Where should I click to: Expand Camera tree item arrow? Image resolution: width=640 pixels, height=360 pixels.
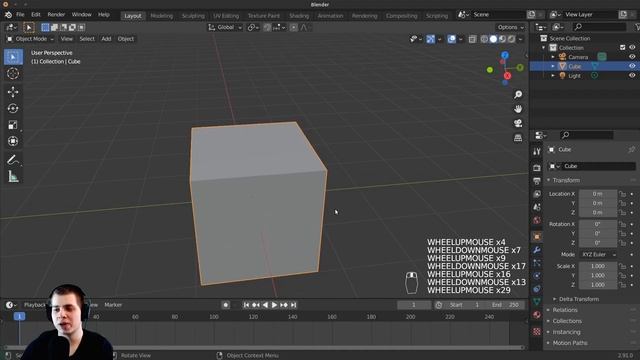(x=553, y=57)
